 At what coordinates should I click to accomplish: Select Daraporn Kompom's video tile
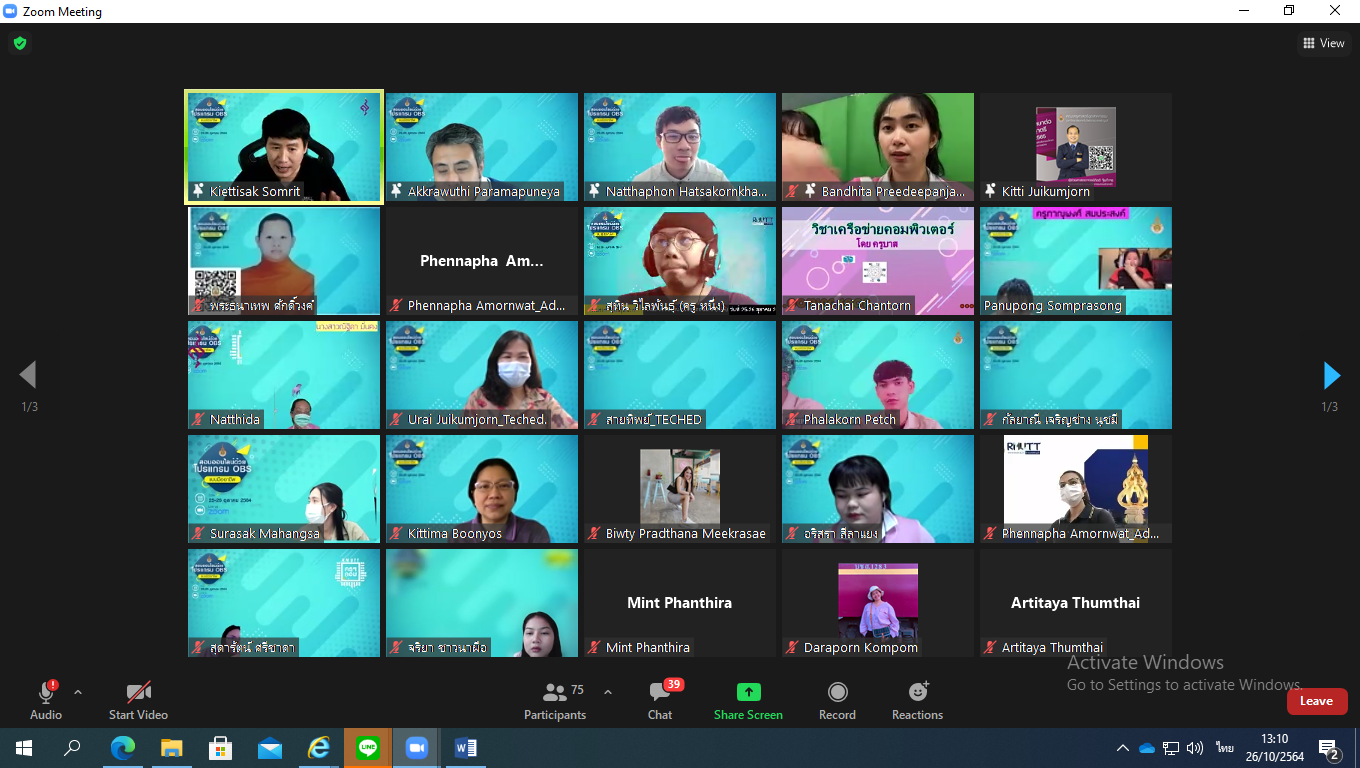point(878,603)
